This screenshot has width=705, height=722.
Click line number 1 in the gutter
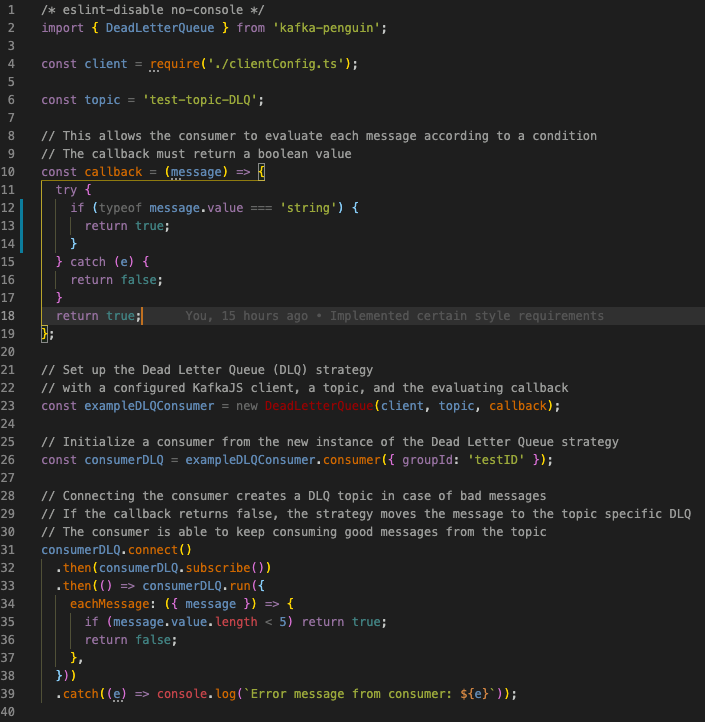[x=11, y=10]
